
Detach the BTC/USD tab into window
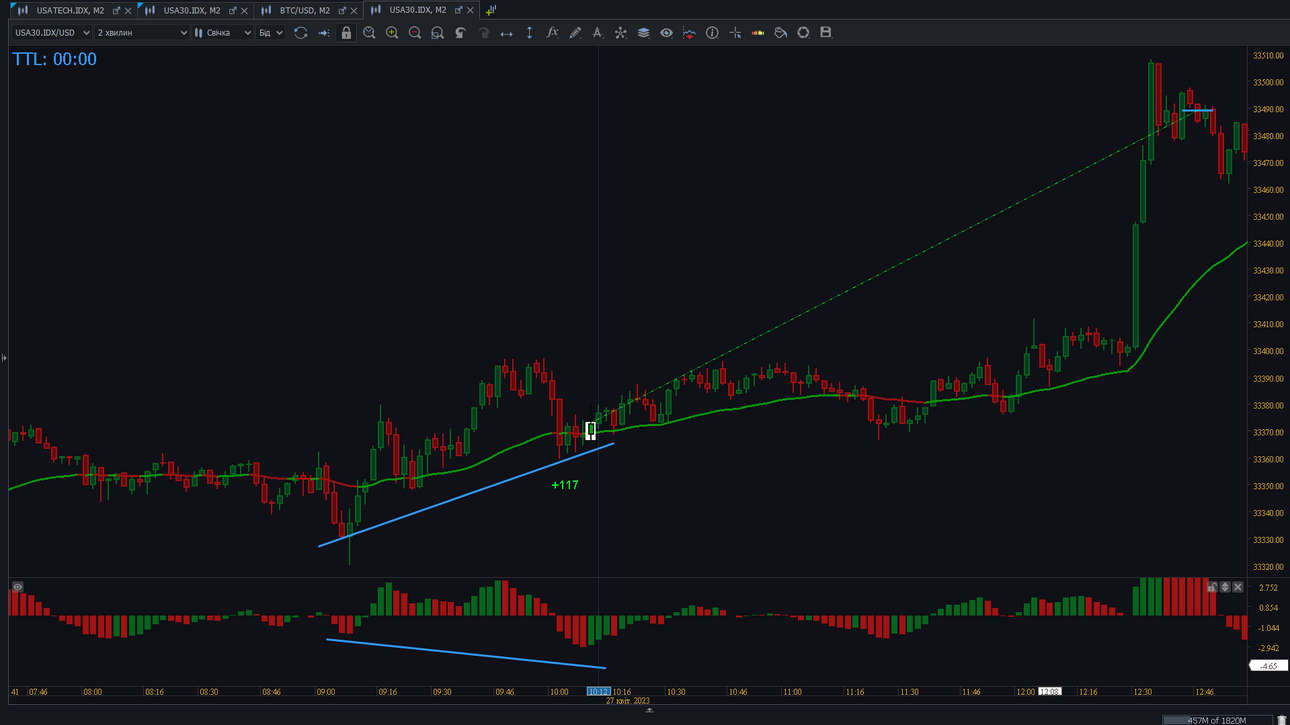pos(342,11)
